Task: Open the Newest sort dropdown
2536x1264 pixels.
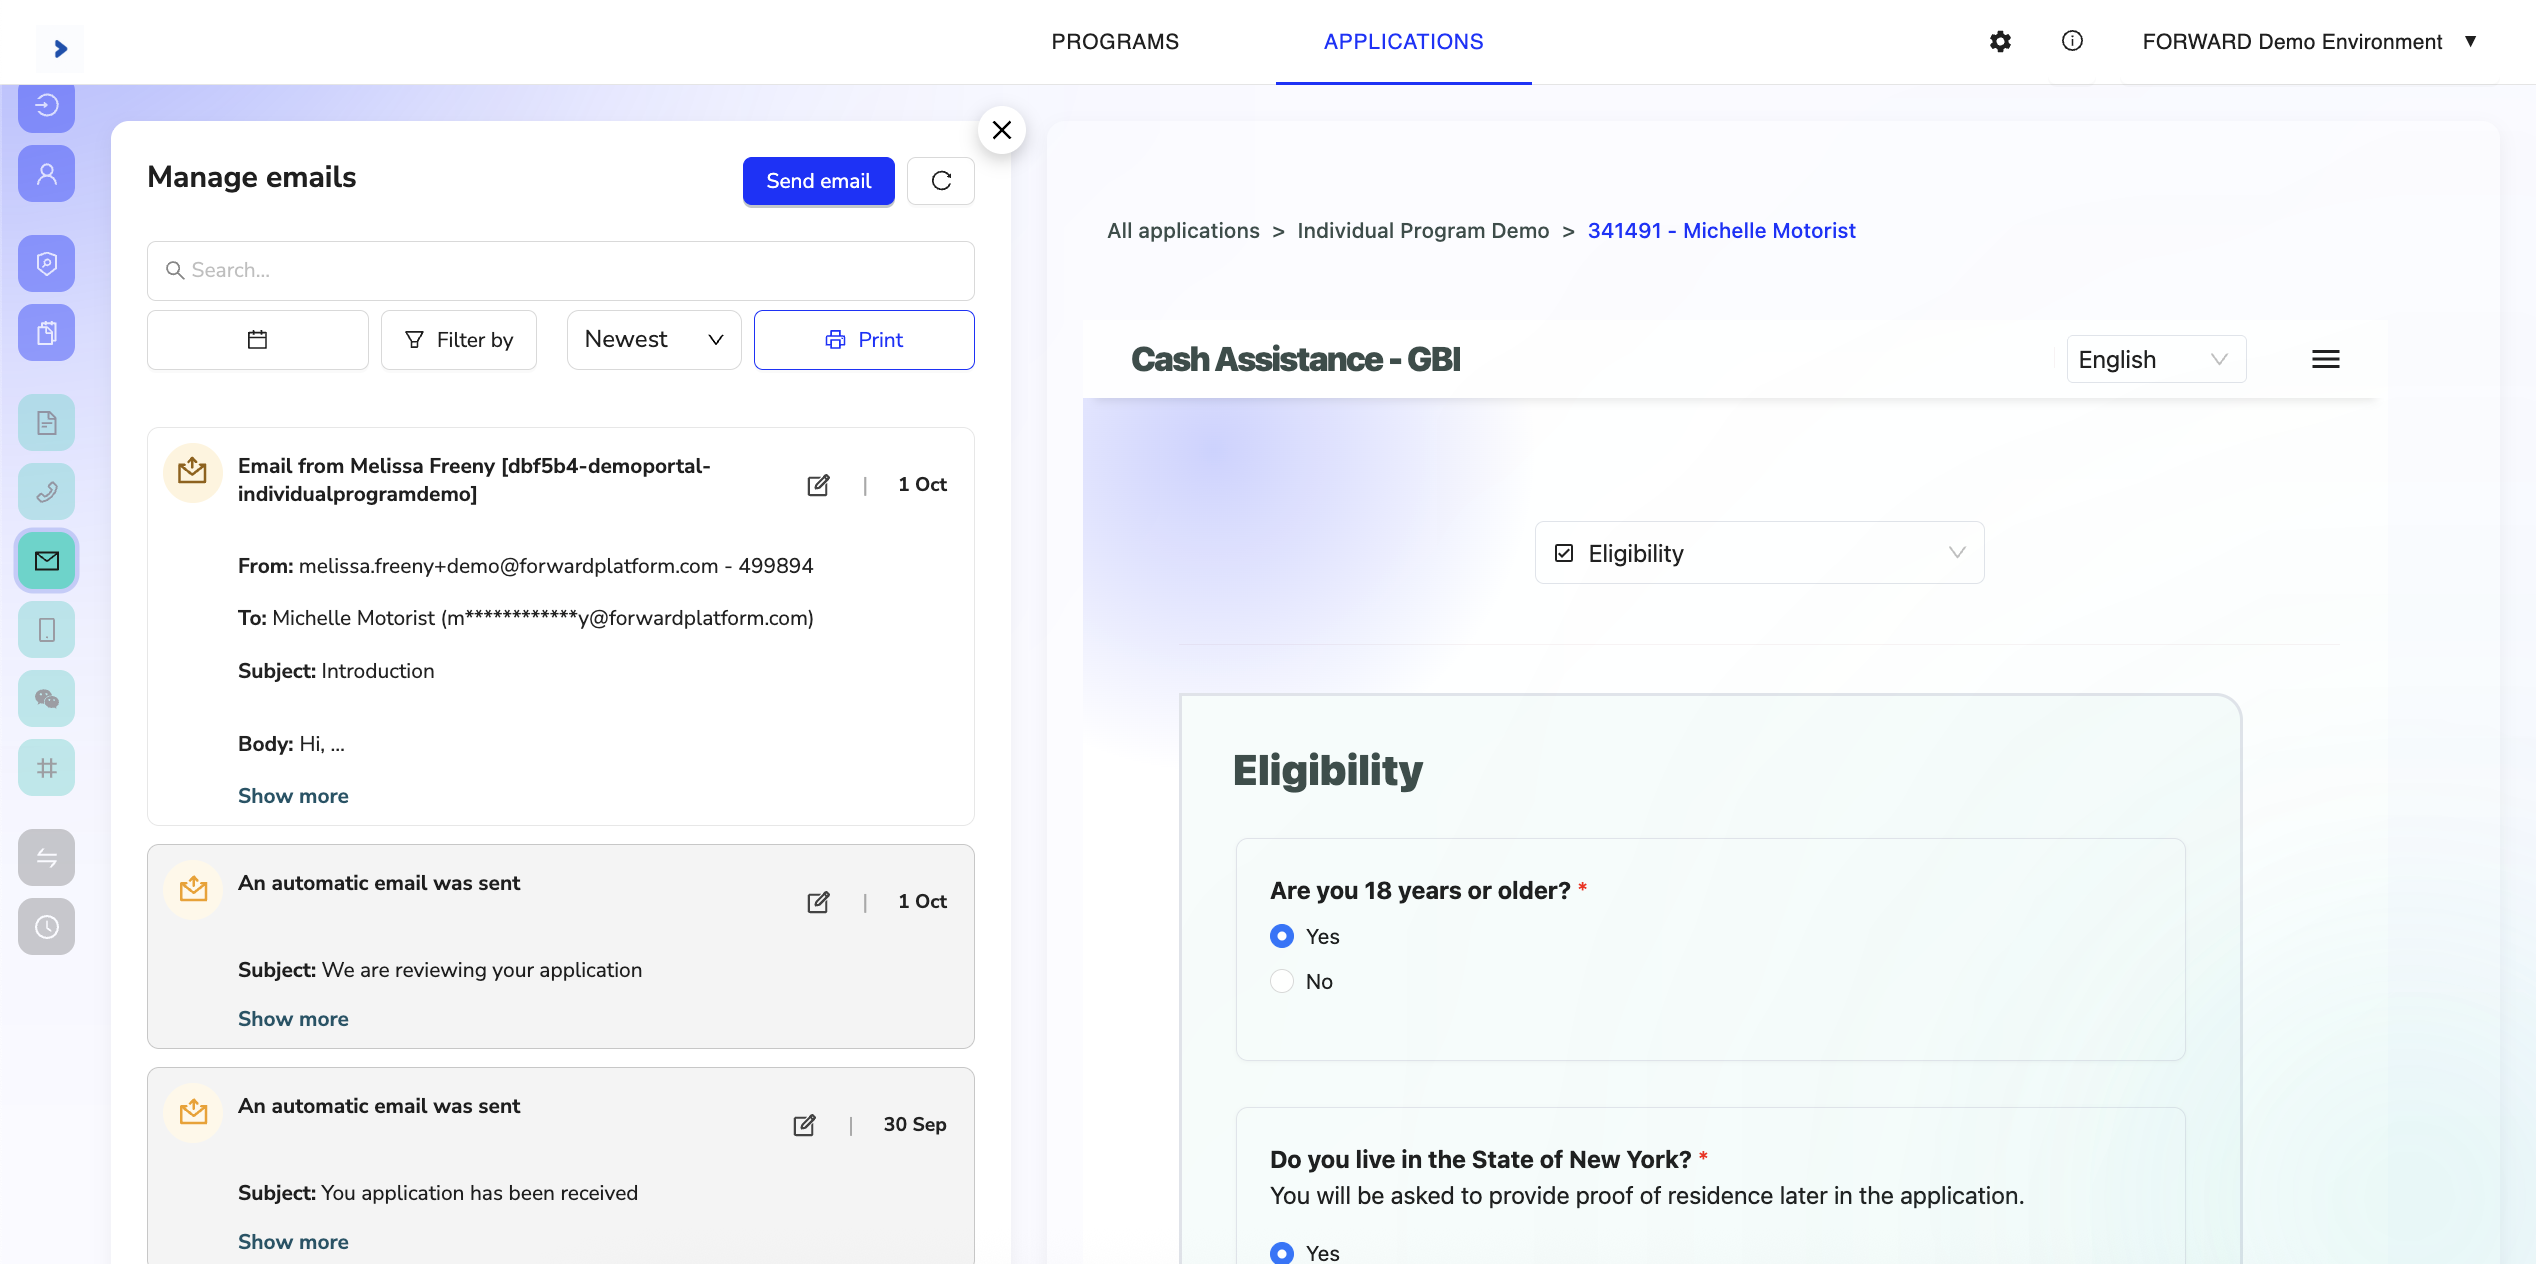Action: coord(654,340)
